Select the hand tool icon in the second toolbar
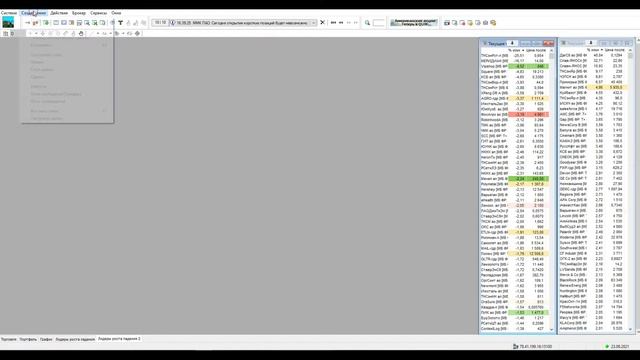Viewport: 640px width, 360px height. 81,33
